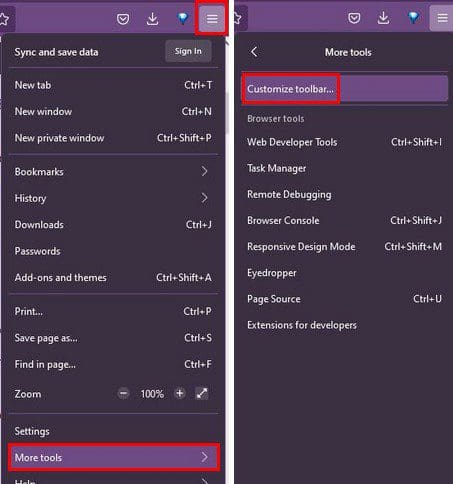Open hamburger menu in right screenshot toolbar
Image resolution: width=453 pixels, height=484 pixels.
[442, 18]
